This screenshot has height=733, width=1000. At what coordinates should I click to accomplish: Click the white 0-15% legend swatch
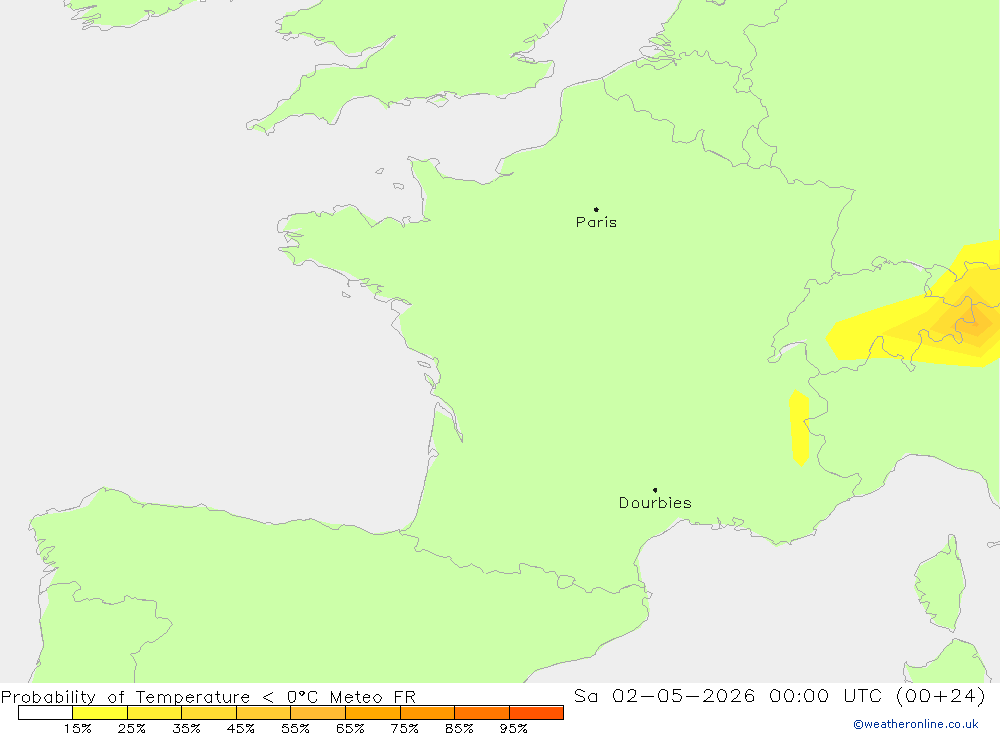(45, 713)
